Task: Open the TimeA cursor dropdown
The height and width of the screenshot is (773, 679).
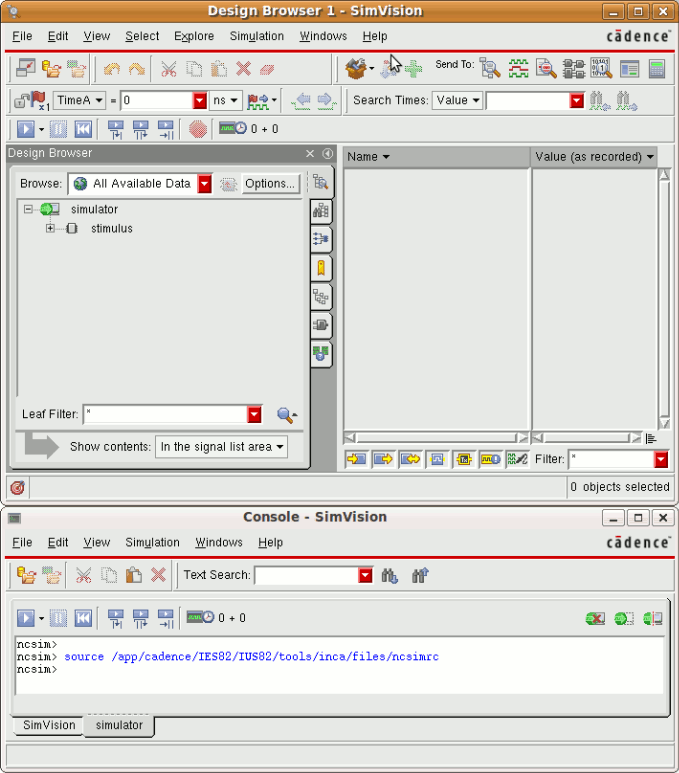Action: [x=79, y=101]
